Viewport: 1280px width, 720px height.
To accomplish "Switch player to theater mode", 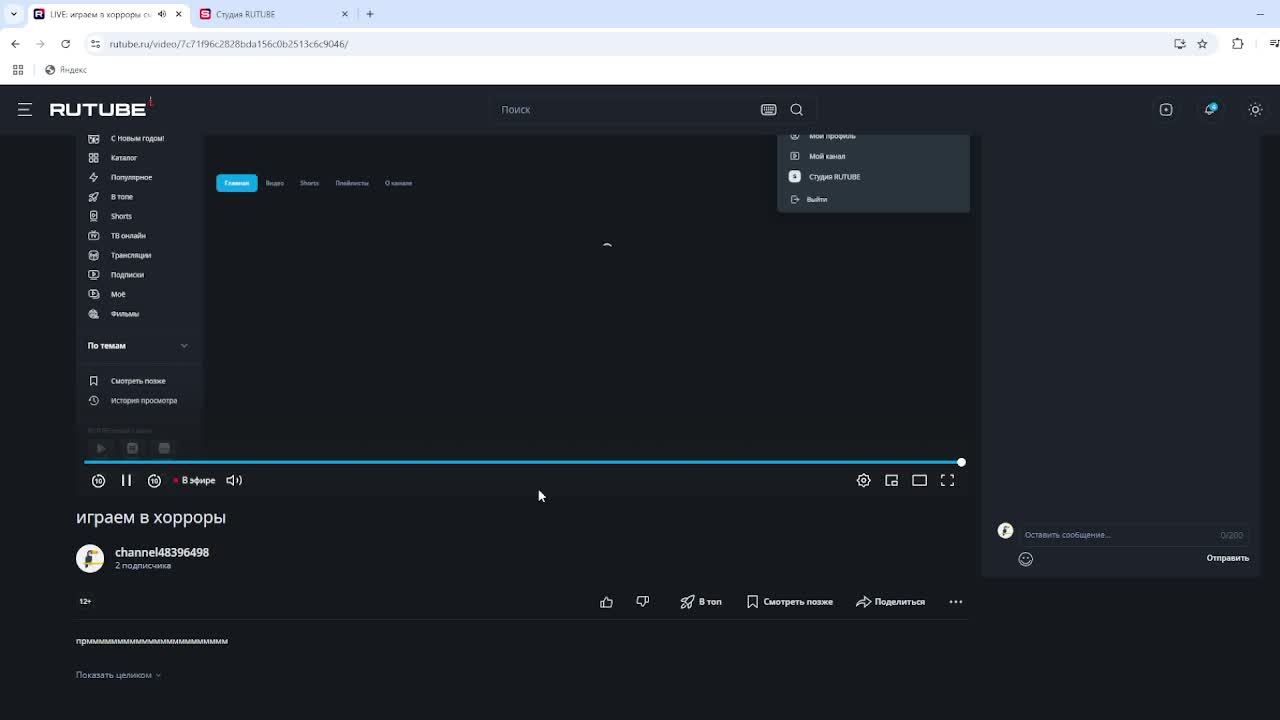I will [919, 481].
